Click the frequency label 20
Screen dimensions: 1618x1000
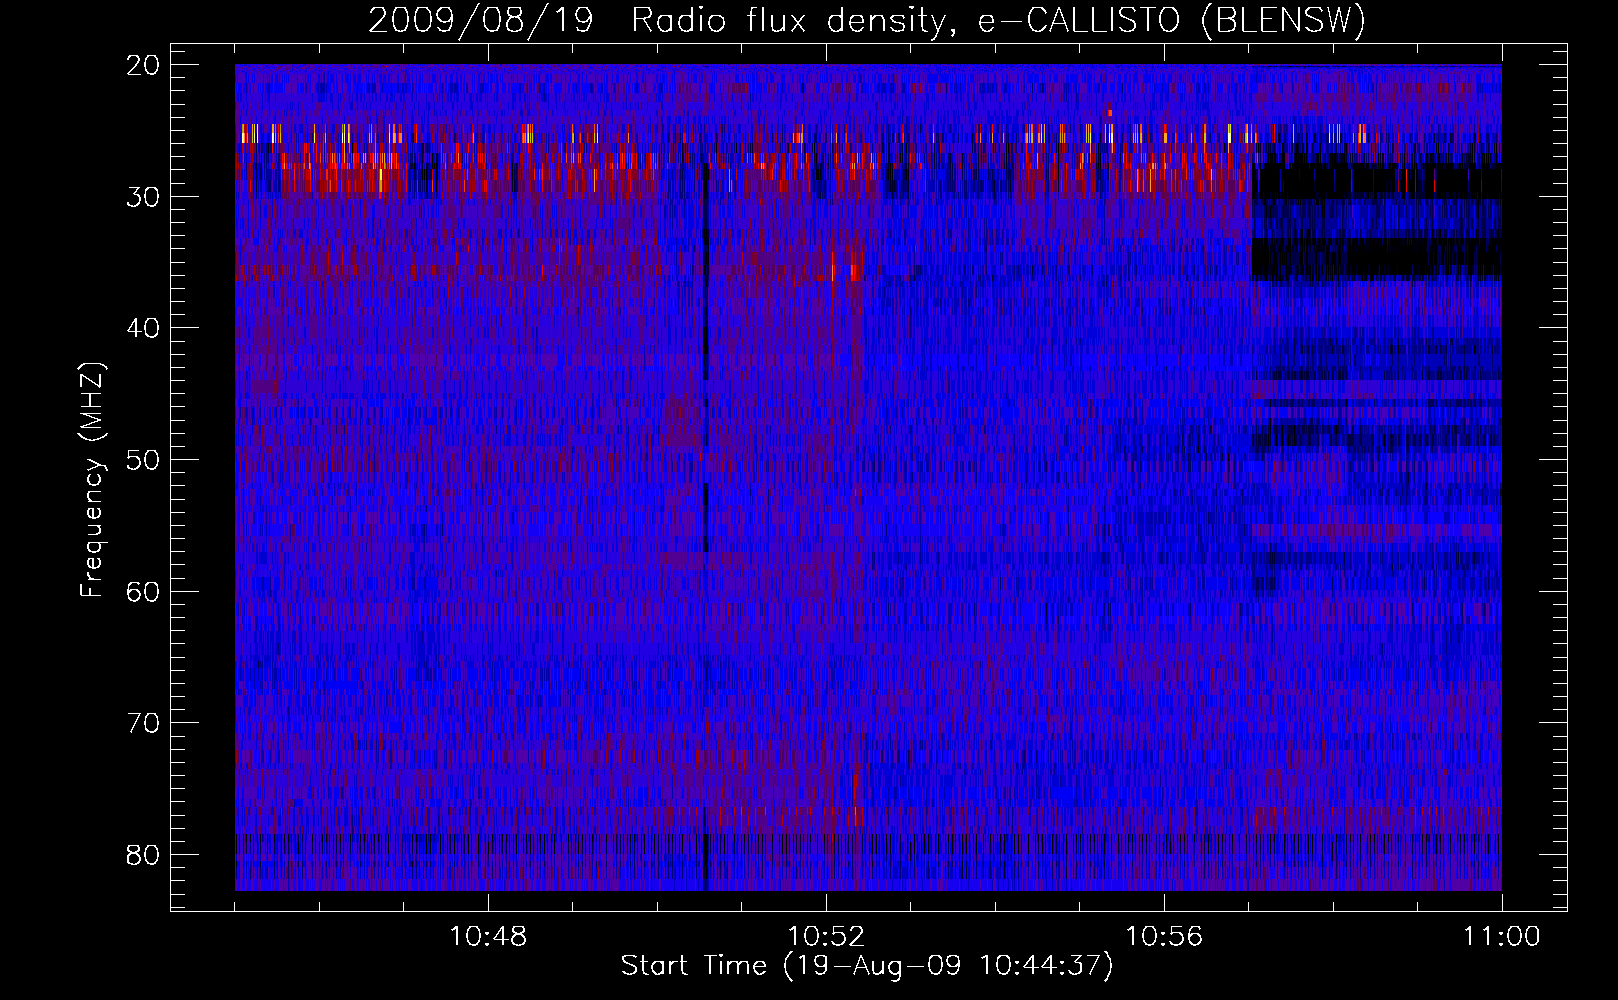tap(143, 65)
